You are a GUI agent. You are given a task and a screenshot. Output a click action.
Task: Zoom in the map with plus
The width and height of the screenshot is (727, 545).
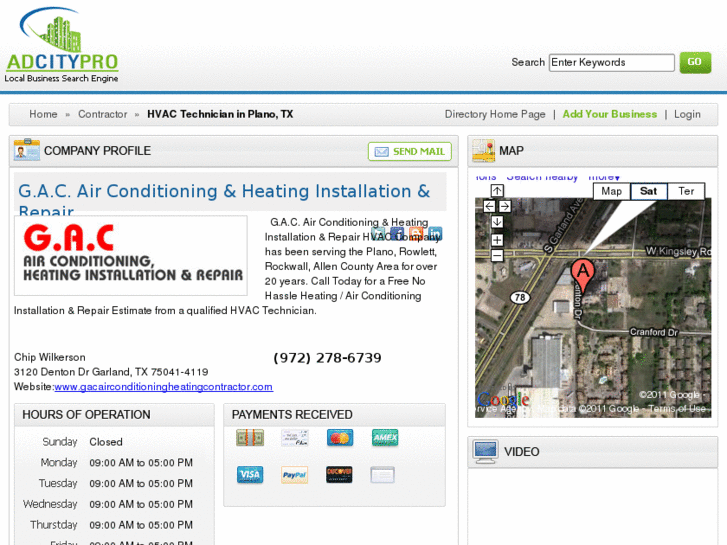coord(497,240)
